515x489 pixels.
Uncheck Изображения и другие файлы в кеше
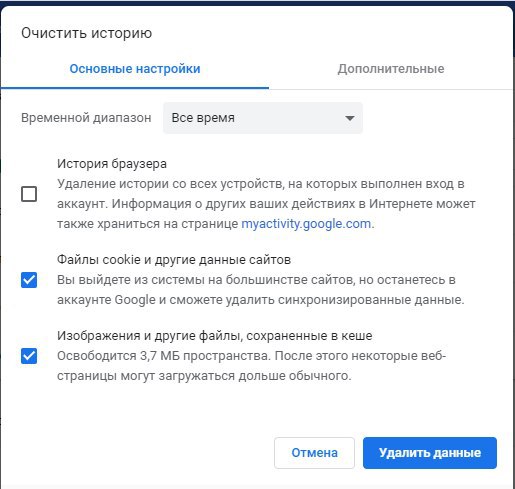tap(29, 356)
